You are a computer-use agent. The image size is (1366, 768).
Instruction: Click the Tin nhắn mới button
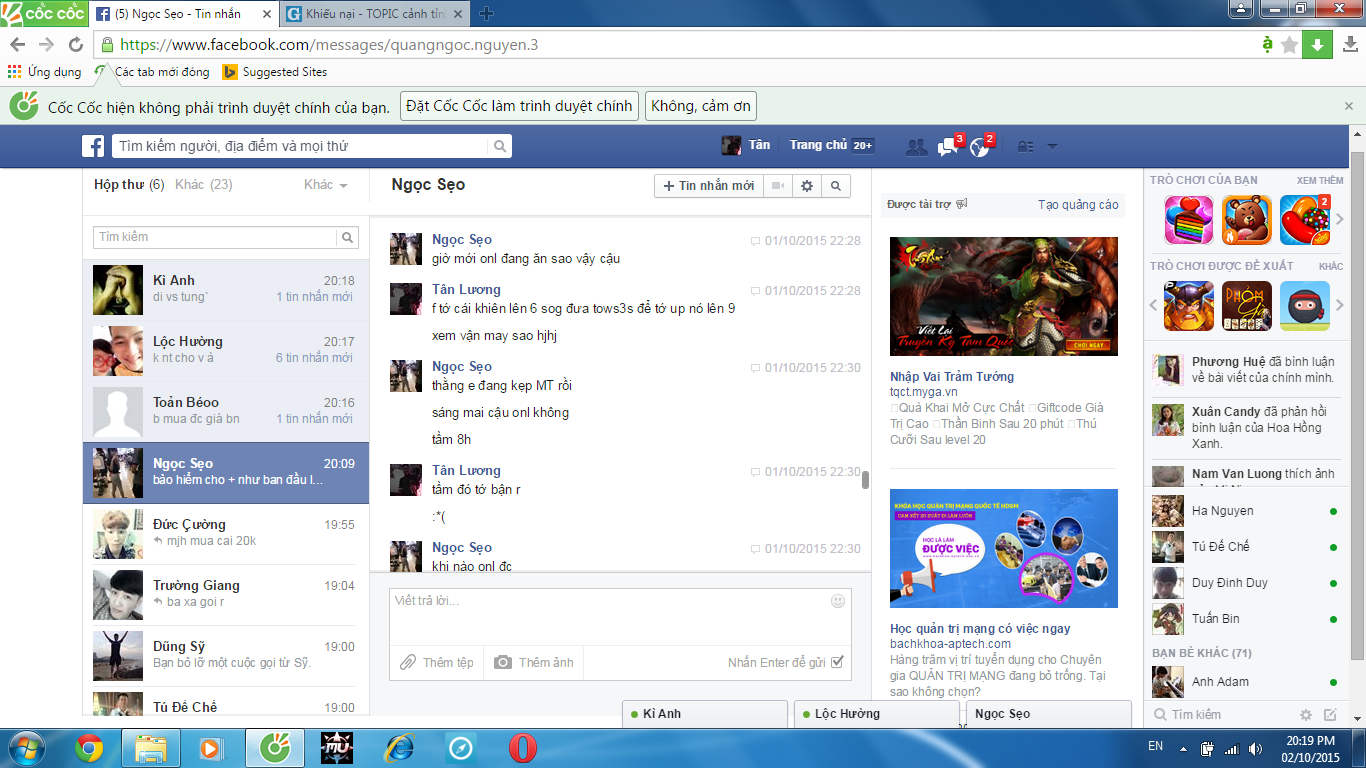708,186
